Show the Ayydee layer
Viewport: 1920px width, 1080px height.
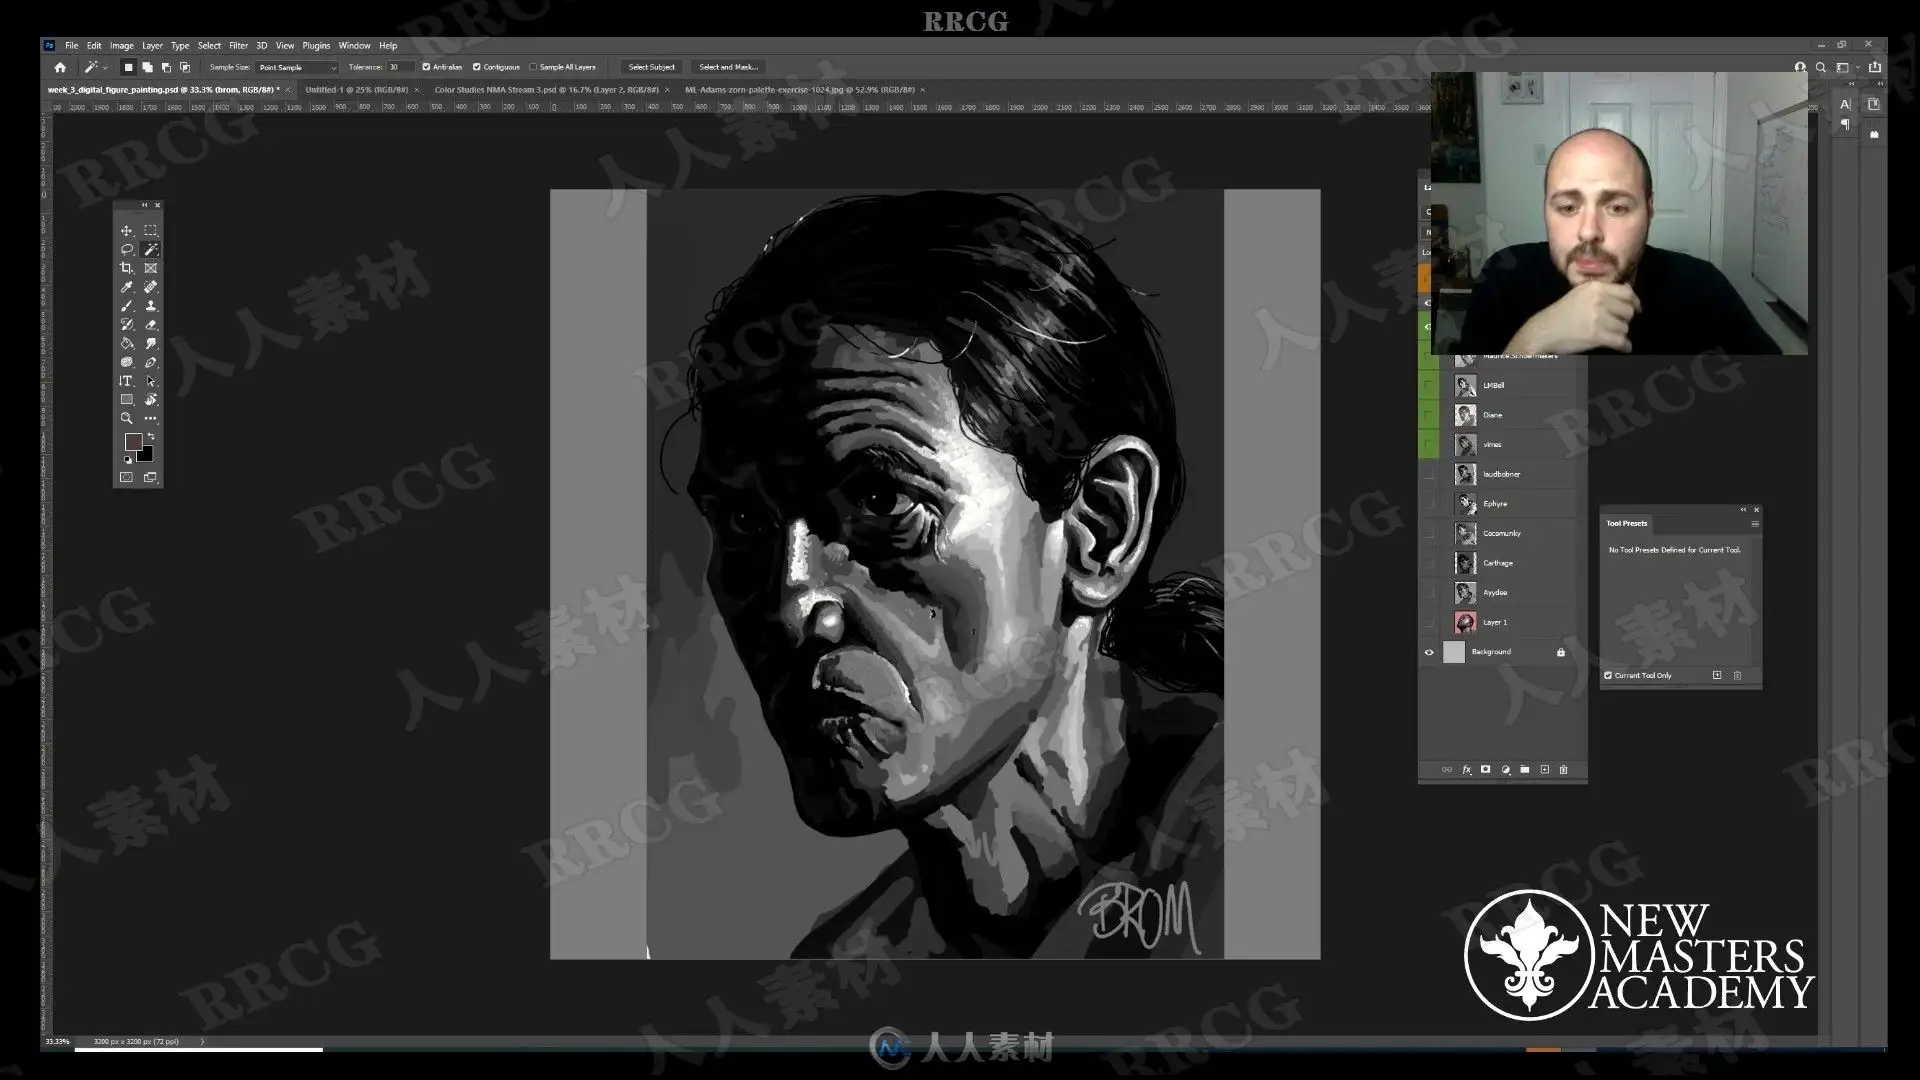(x=1429, y=593)
